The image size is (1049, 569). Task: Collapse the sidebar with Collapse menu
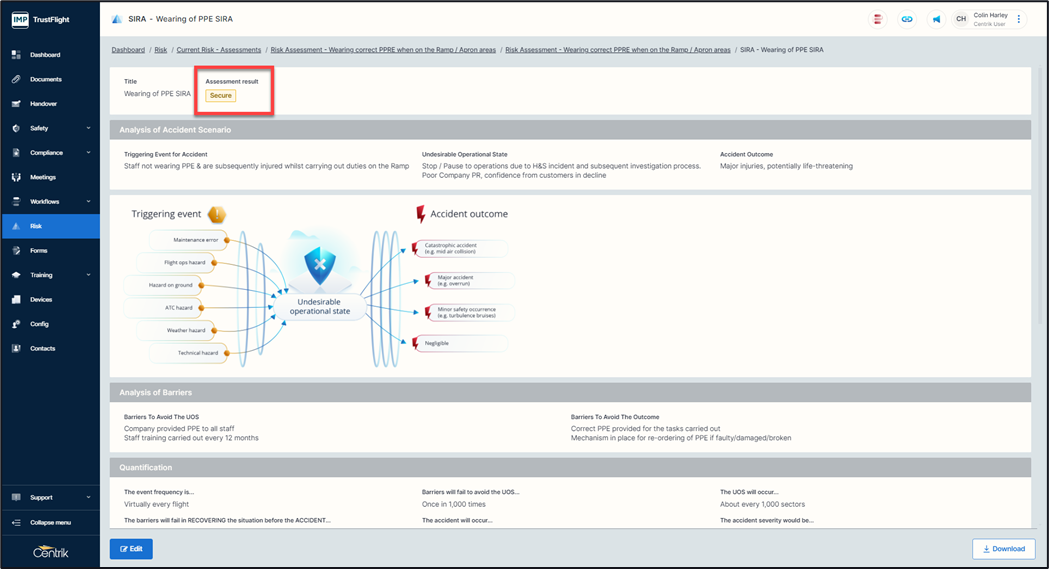[50, 522]
